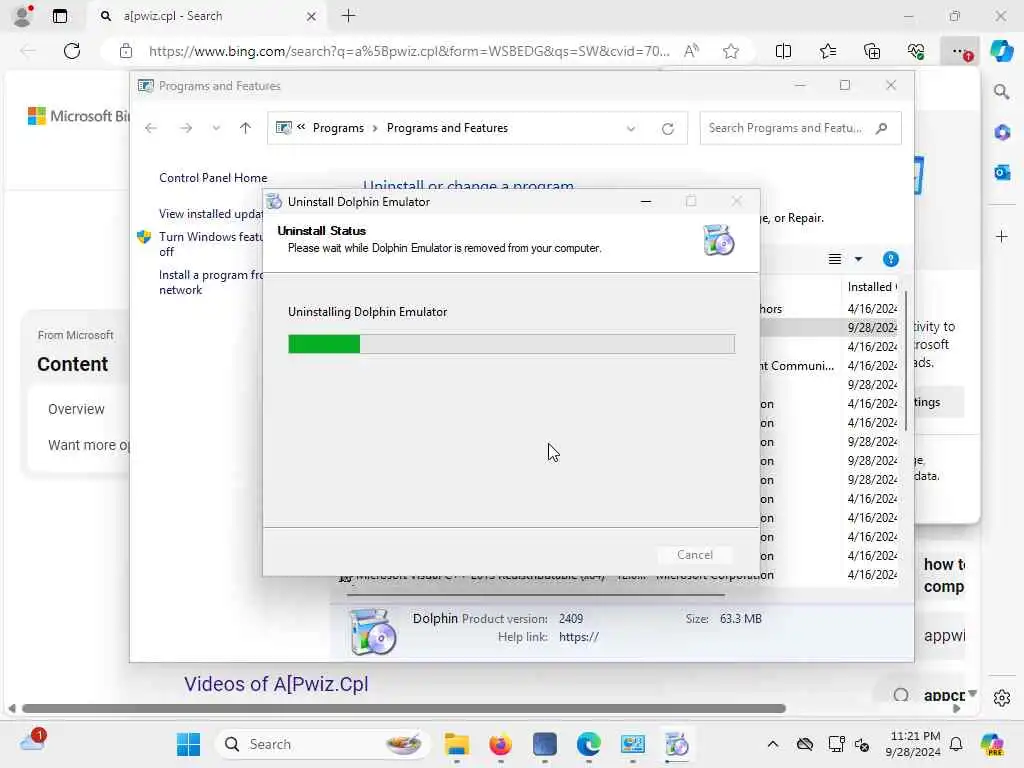Viewport: 1024px width, 768px height.
Task: Open the notifications bell icon
Action: (x=956, y=744)
